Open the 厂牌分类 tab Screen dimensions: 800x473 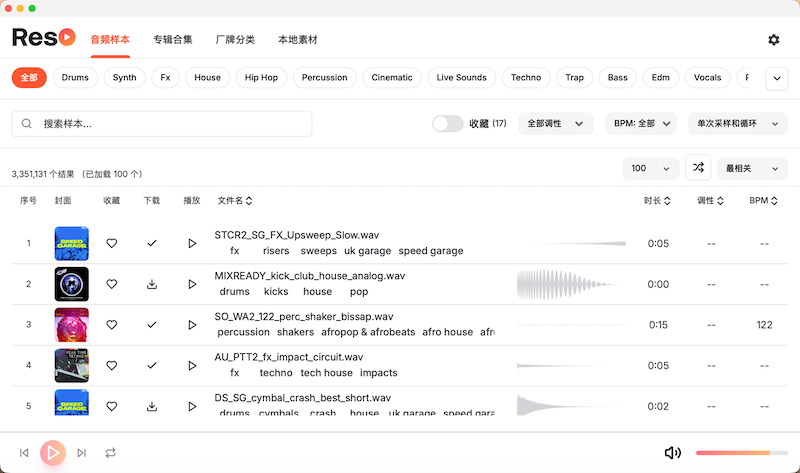[x=235, y=40]
